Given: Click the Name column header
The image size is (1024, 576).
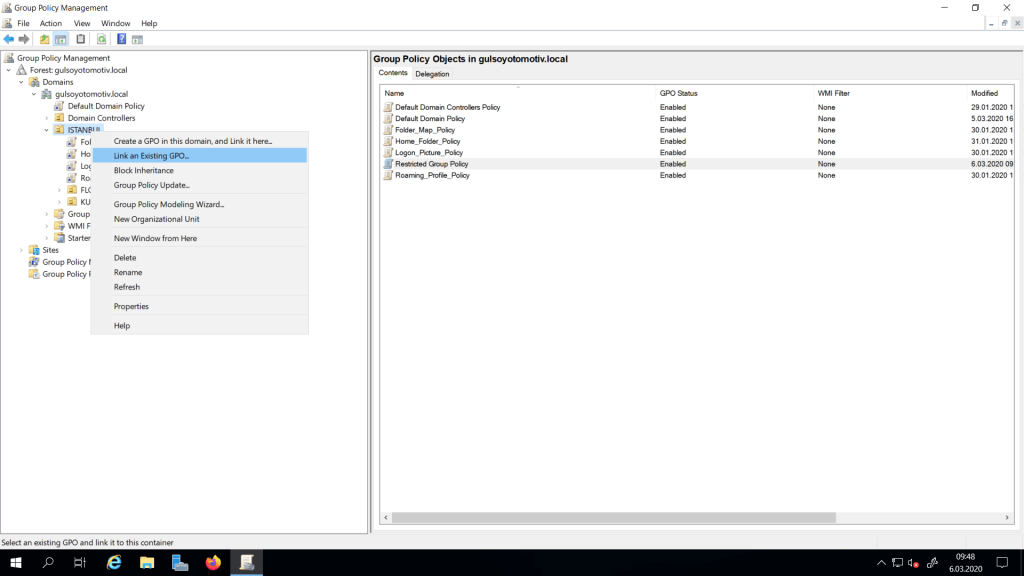Looking at the screenshot, I should [394, 93].
